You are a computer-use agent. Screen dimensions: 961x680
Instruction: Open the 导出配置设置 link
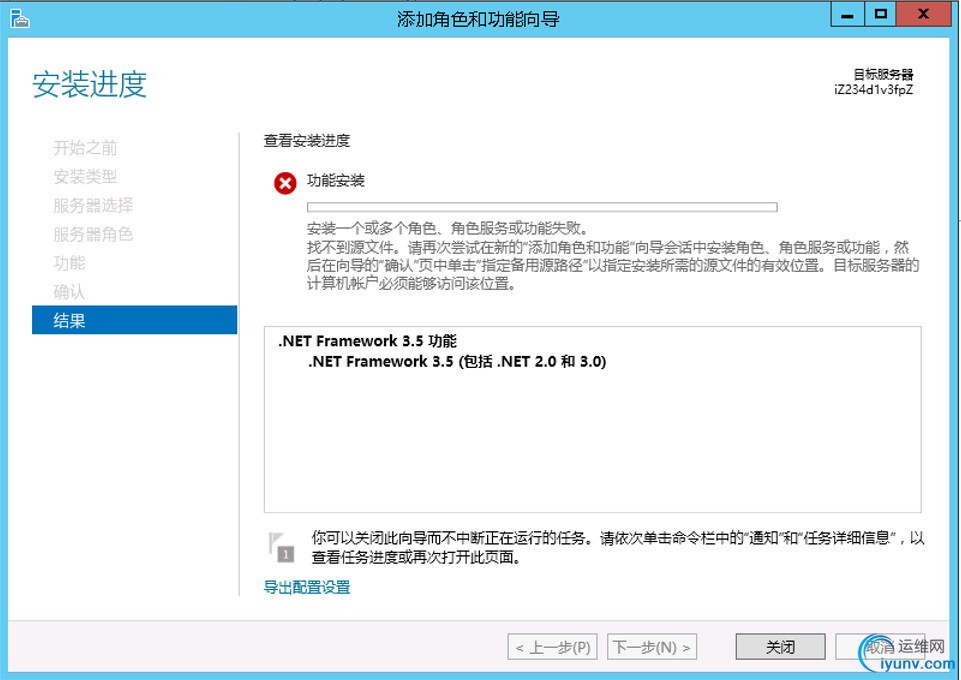coord(307,587)
